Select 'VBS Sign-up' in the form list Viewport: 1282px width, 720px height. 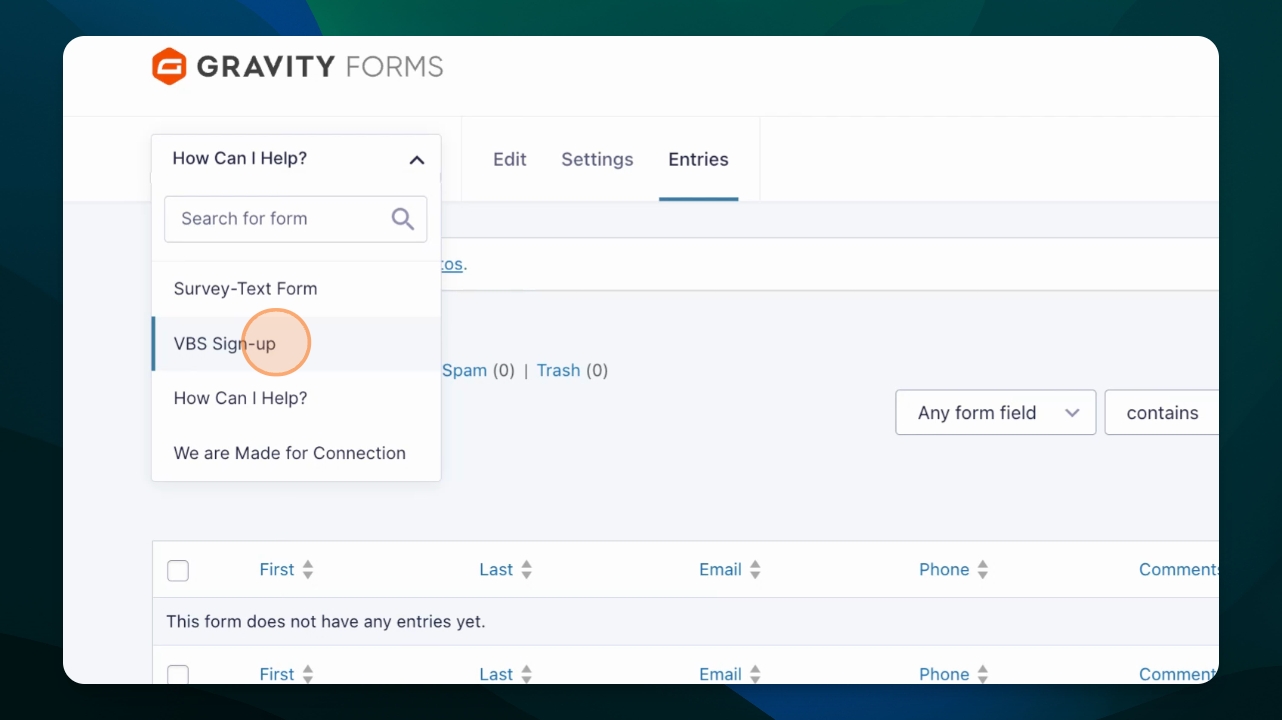[296, 344]
